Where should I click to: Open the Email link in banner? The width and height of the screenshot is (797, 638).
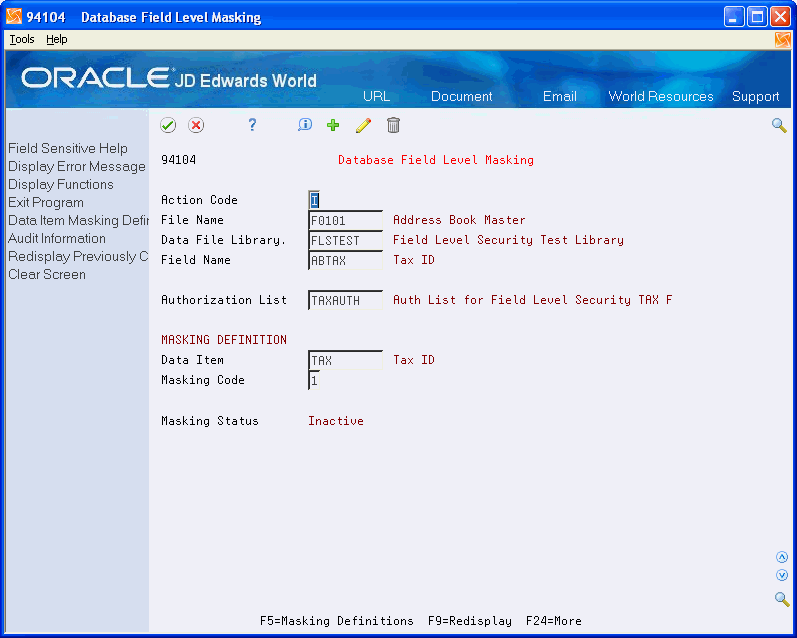pyautogui.click(x=560, y=97)
